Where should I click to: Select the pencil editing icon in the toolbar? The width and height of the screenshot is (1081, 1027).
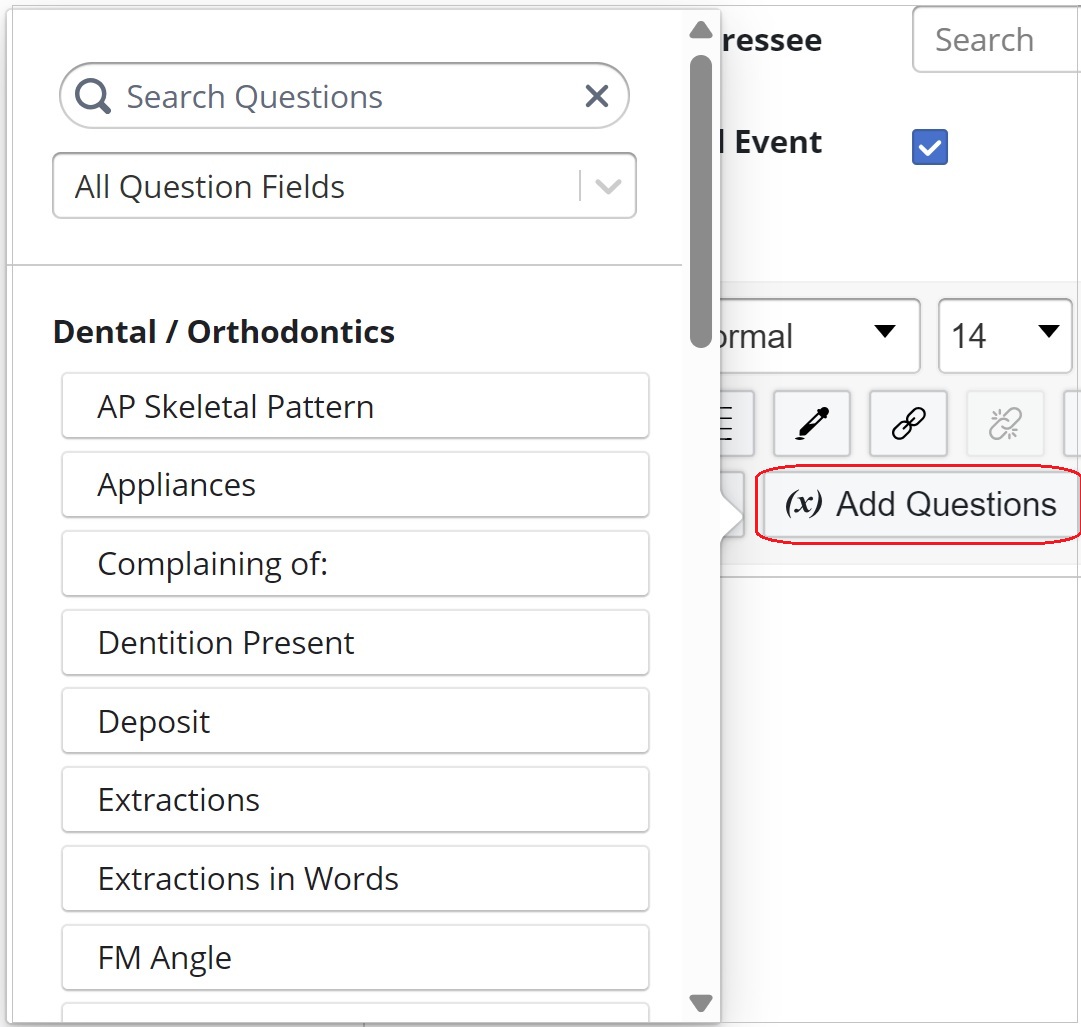tap(811, 423)
